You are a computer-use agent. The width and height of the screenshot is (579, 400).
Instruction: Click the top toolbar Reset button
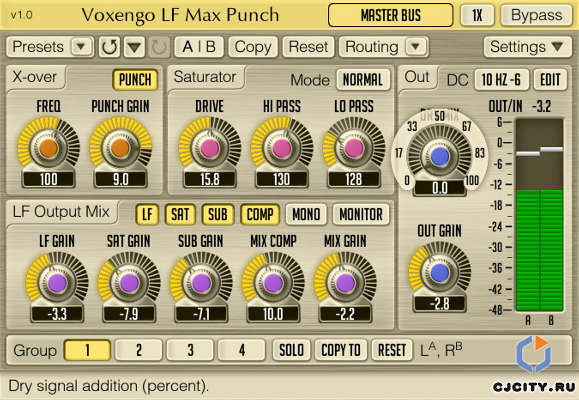[308, 47]
